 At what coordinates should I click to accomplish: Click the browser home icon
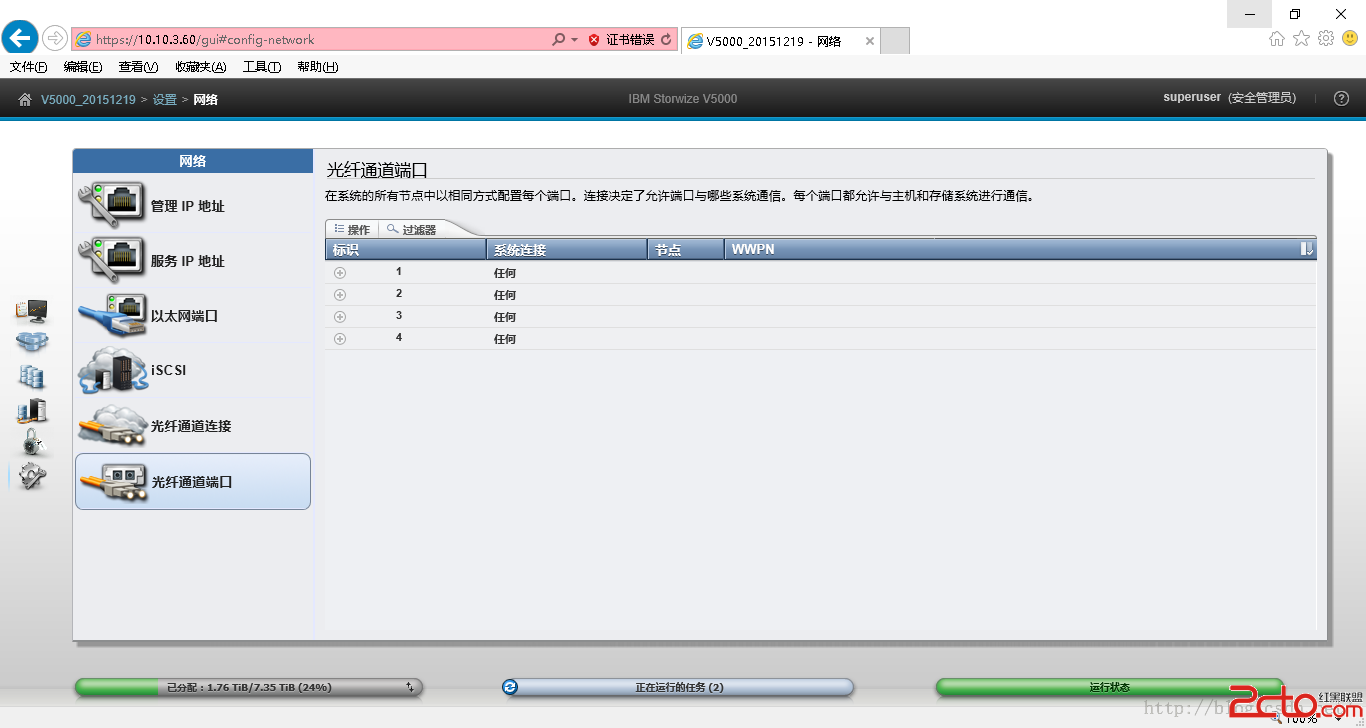point(1277,38)
